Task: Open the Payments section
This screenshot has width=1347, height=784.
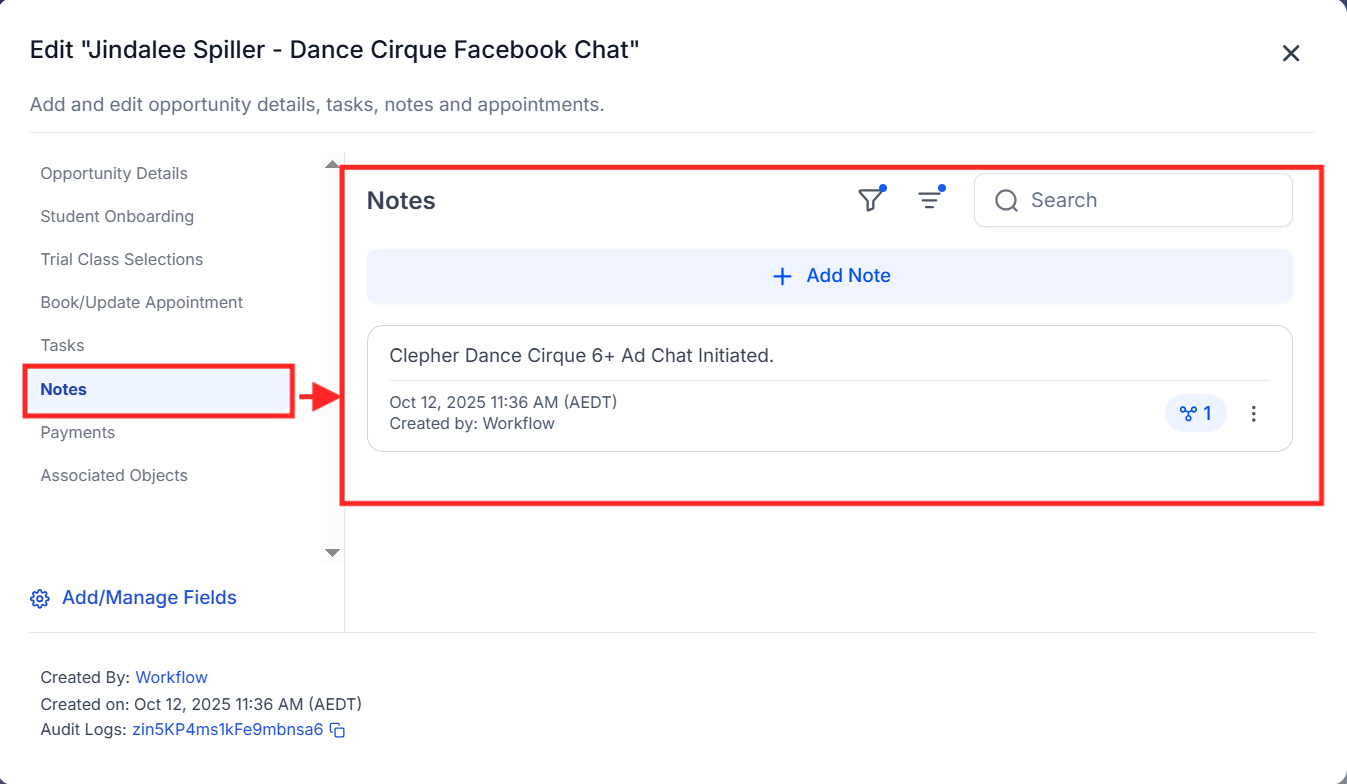Action: pyautogui.click(x=78, y=432)
